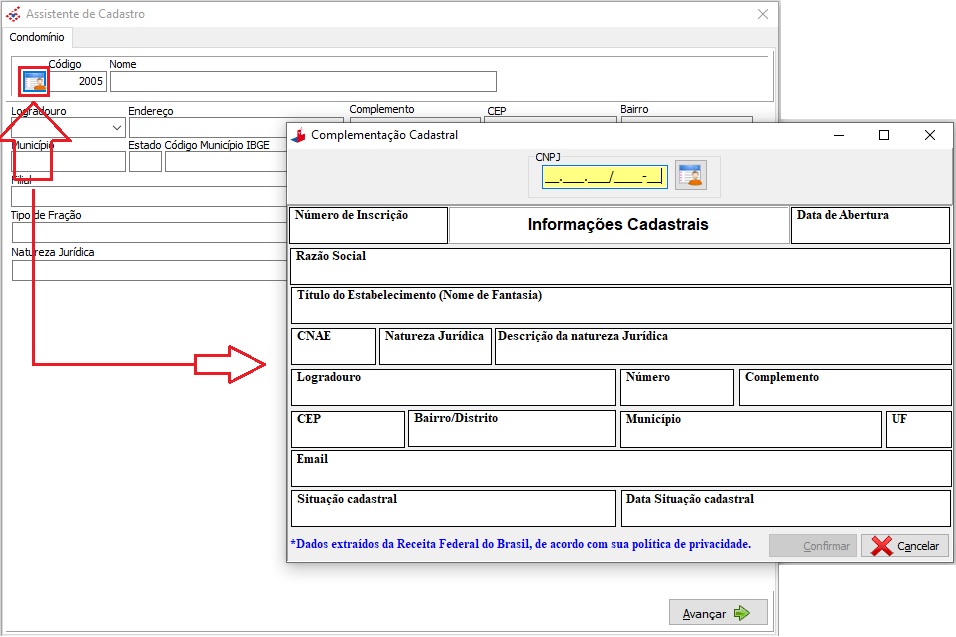The height and width of the screenshot is (637, 956).
Task: Click the Complemento box in Complementação Cadastral
Action: coord(845,387)
